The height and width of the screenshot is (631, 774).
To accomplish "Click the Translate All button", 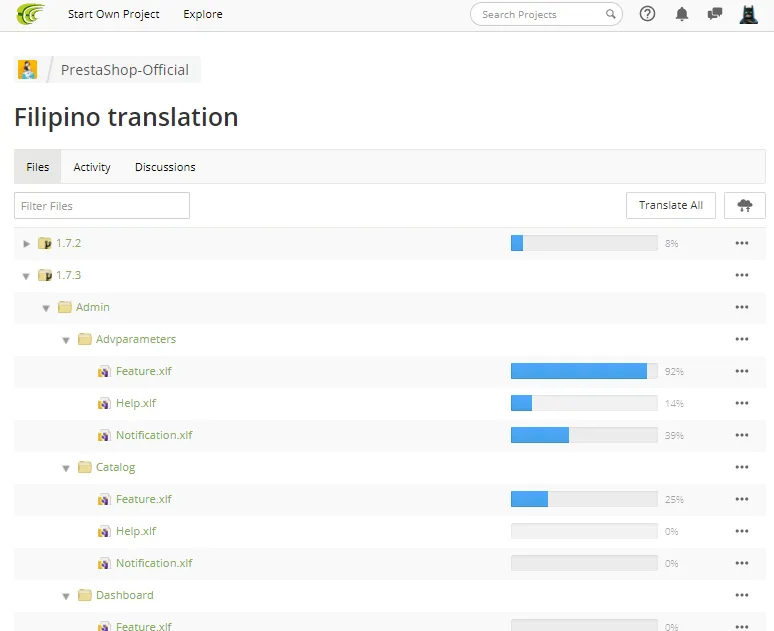I will click(670, 205).
